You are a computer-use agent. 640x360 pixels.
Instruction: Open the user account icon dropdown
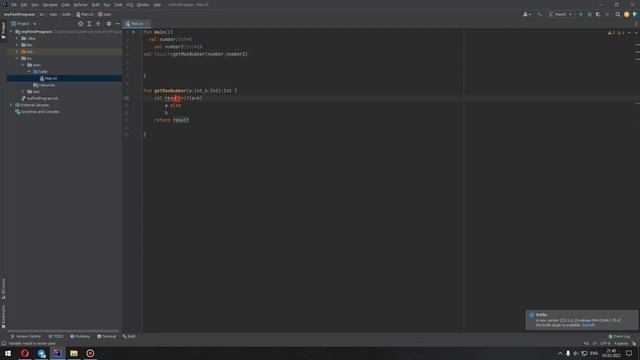527,14
